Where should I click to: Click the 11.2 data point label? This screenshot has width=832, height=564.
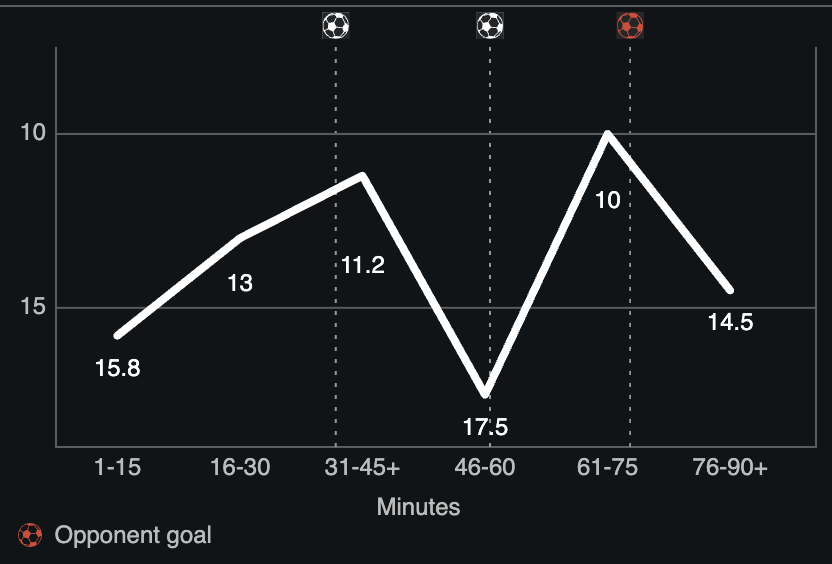click(362, 266)
